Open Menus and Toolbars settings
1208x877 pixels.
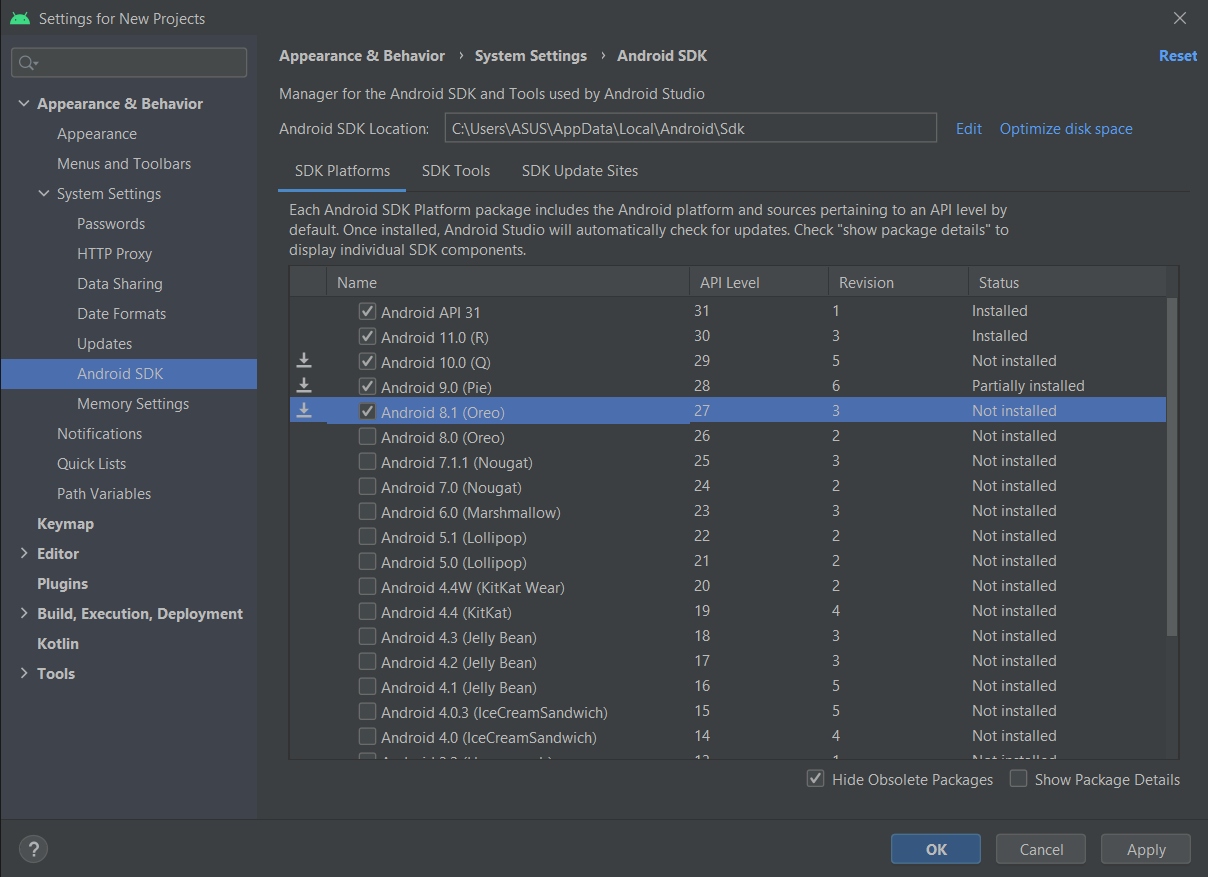tap(124, 164)
